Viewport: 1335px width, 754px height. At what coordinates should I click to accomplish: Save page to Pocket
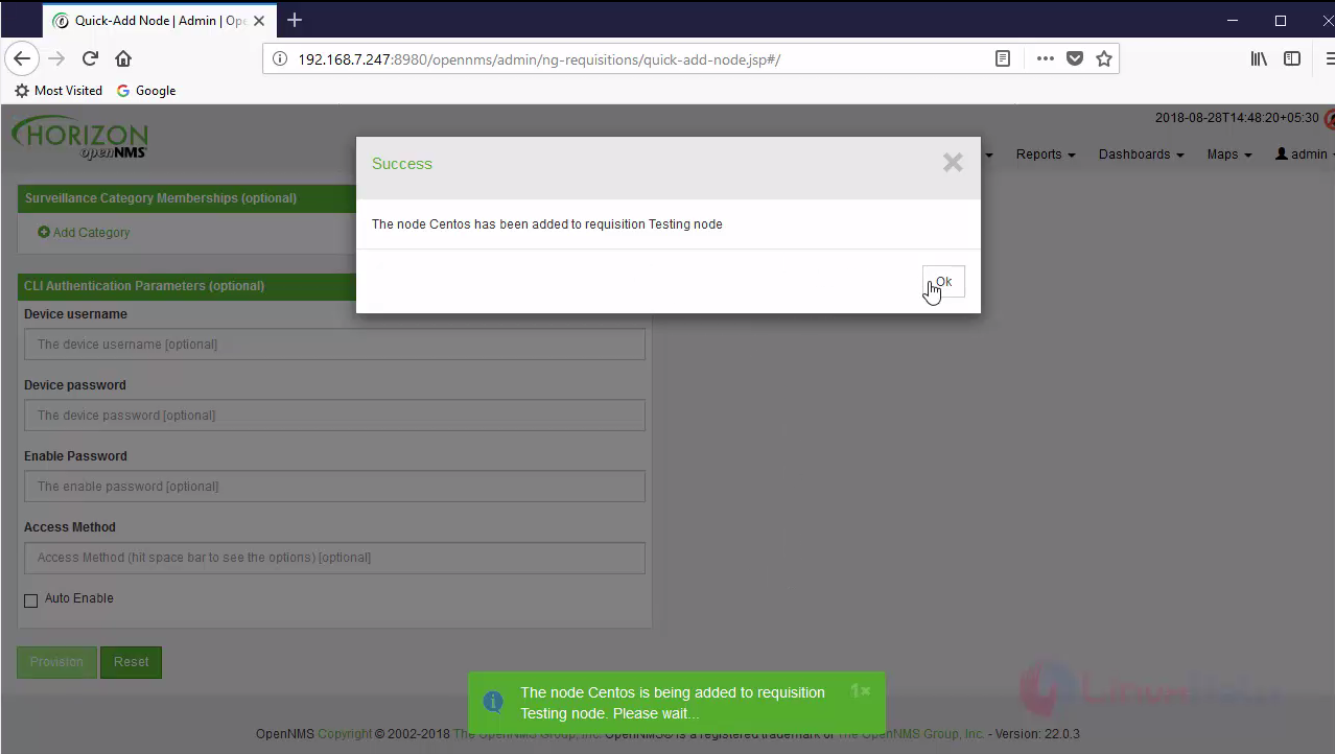click(1075, 59)
